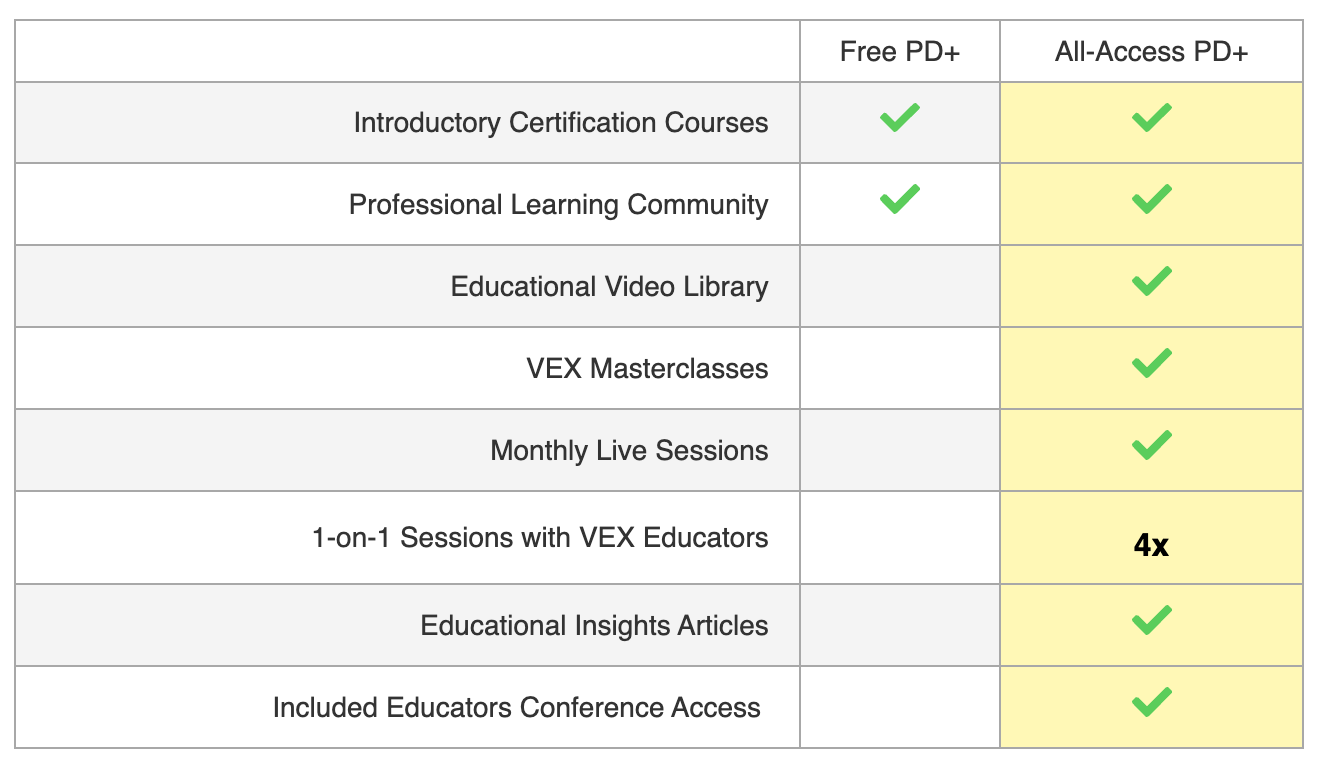Click Free PD+ checkmark for Professional Learning Community

pyautogui.click(x=899, y=199)
